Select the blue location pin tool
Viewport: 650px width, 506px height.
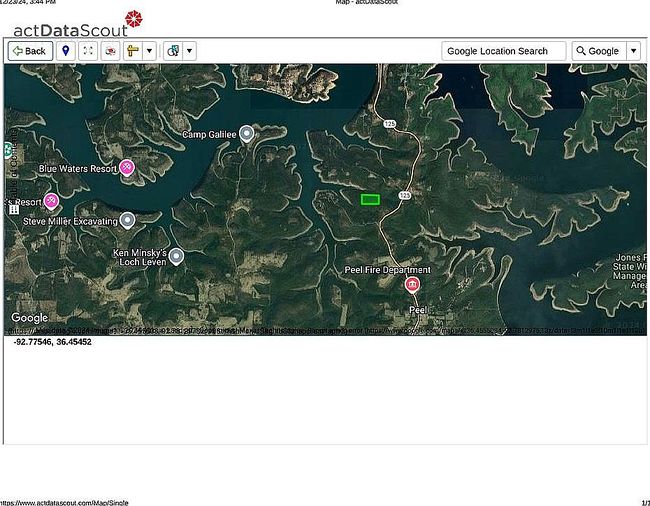65,51
